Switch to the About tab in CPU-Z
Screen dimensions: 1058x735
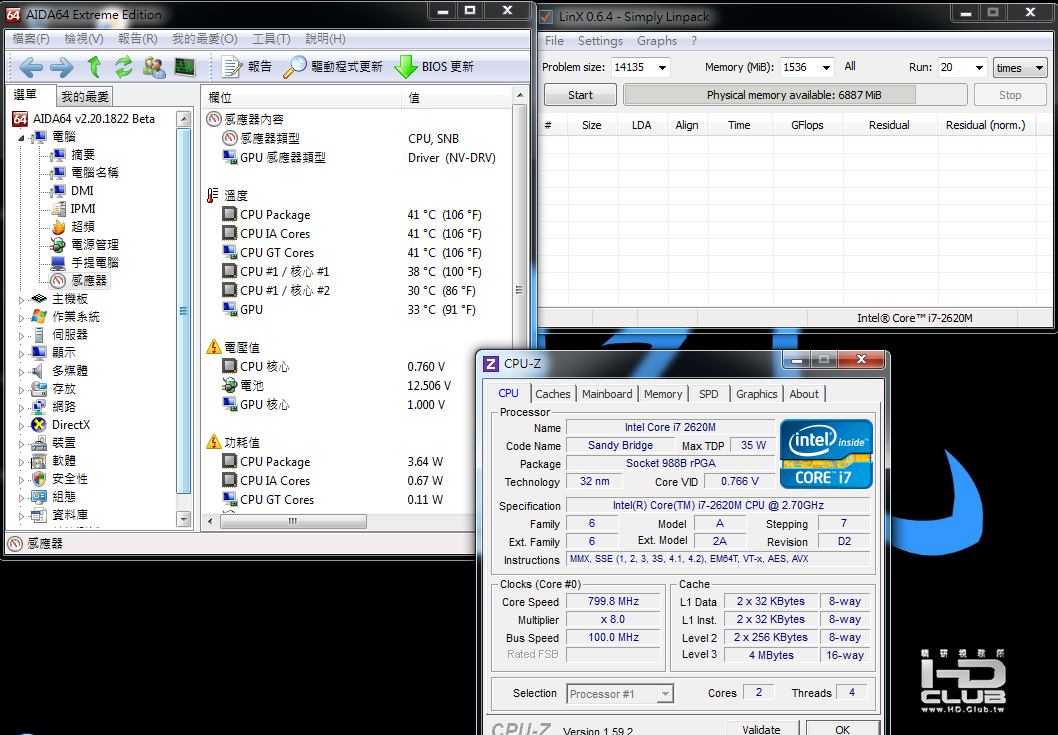click(x=804, y=393)
